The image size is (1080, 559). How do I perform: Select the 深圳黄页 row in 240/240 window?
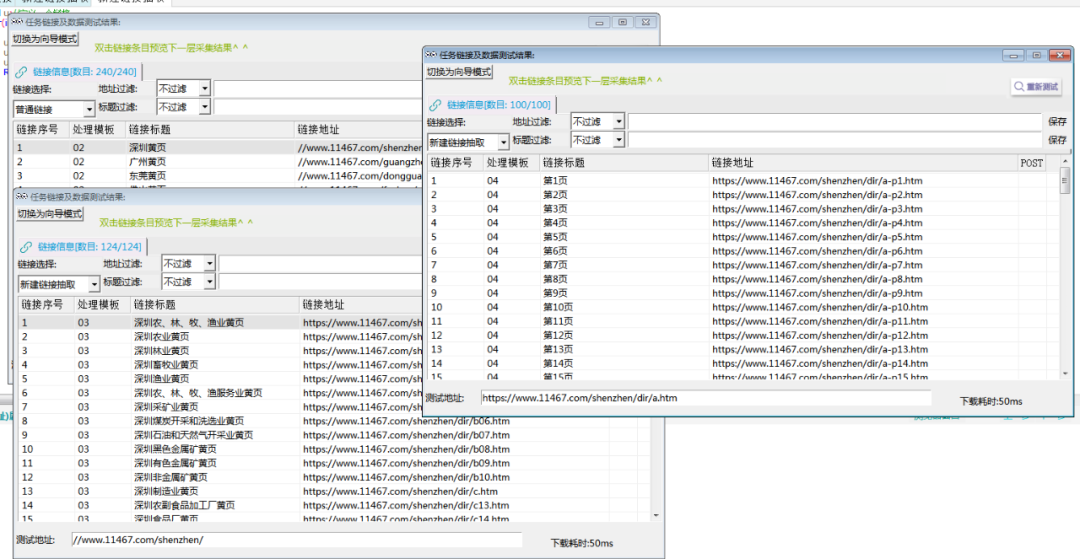click(x=218, y=147)
